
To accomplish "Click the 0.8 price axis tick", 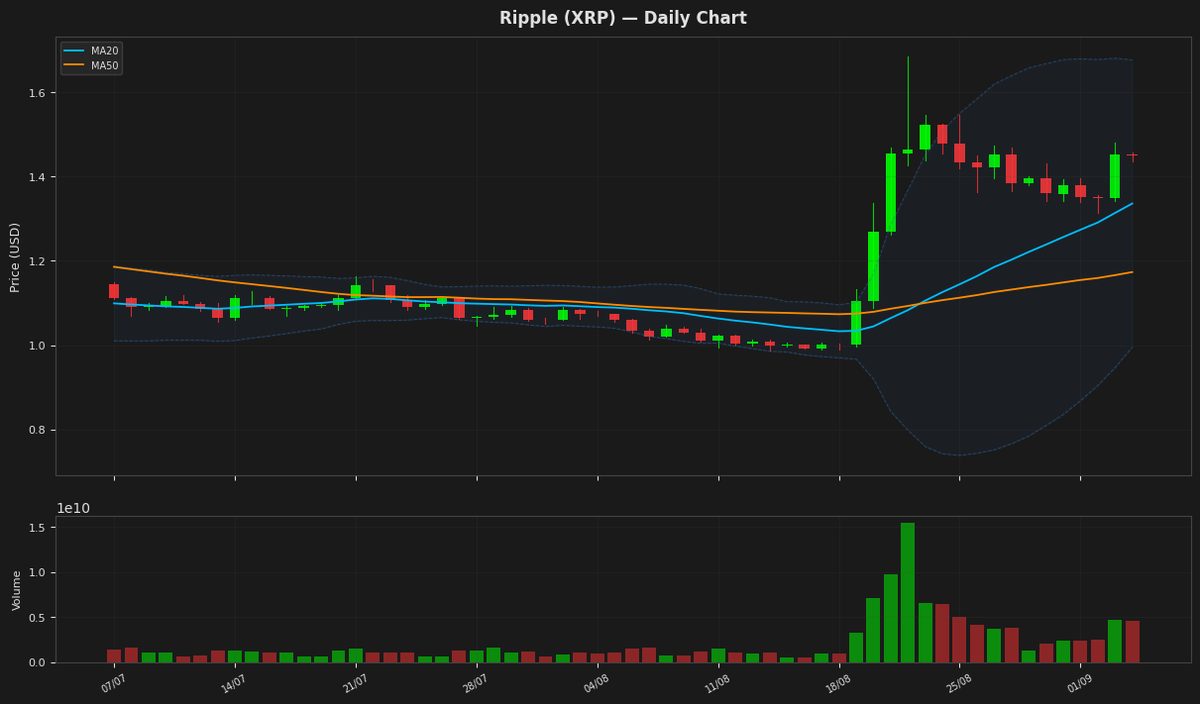I will [x=38, y=430].
